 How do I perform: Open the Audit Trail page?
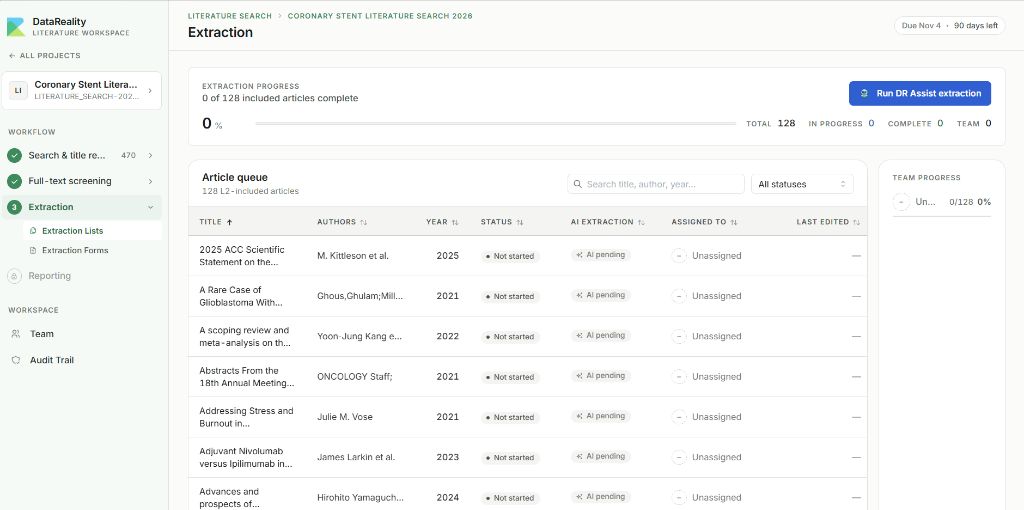52,360
